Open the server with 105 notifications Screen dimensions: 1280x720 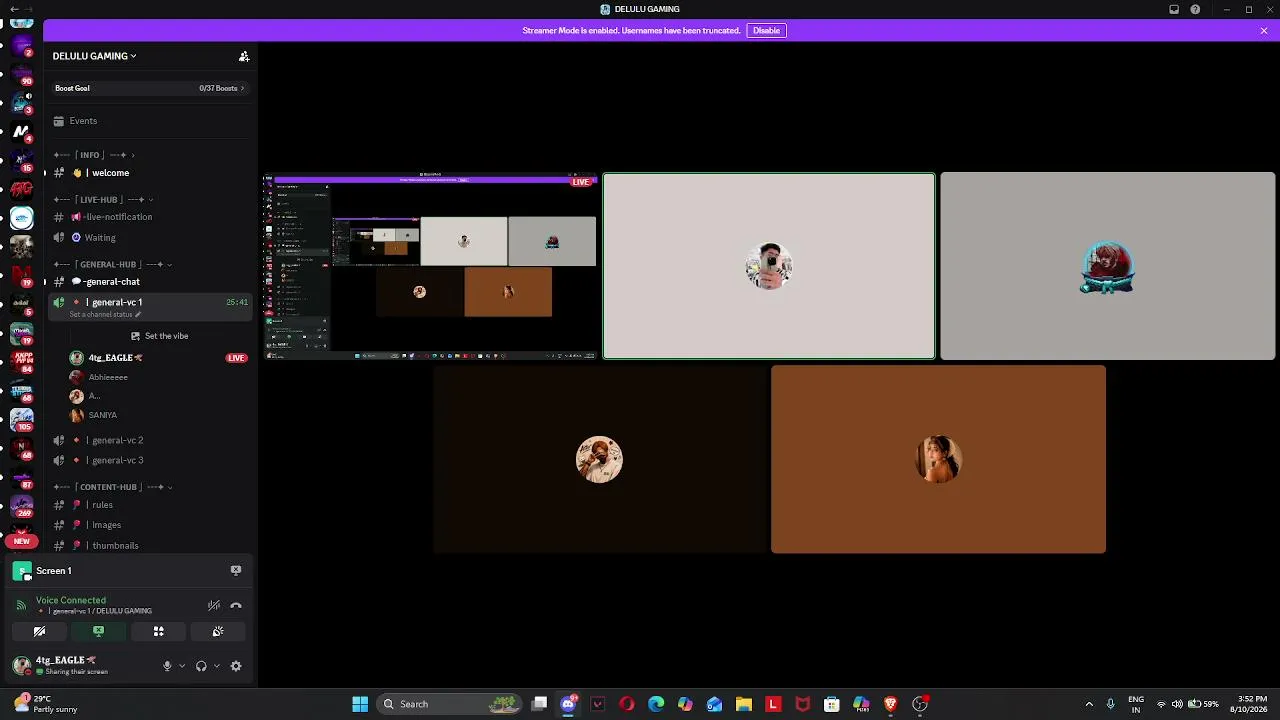21,418
